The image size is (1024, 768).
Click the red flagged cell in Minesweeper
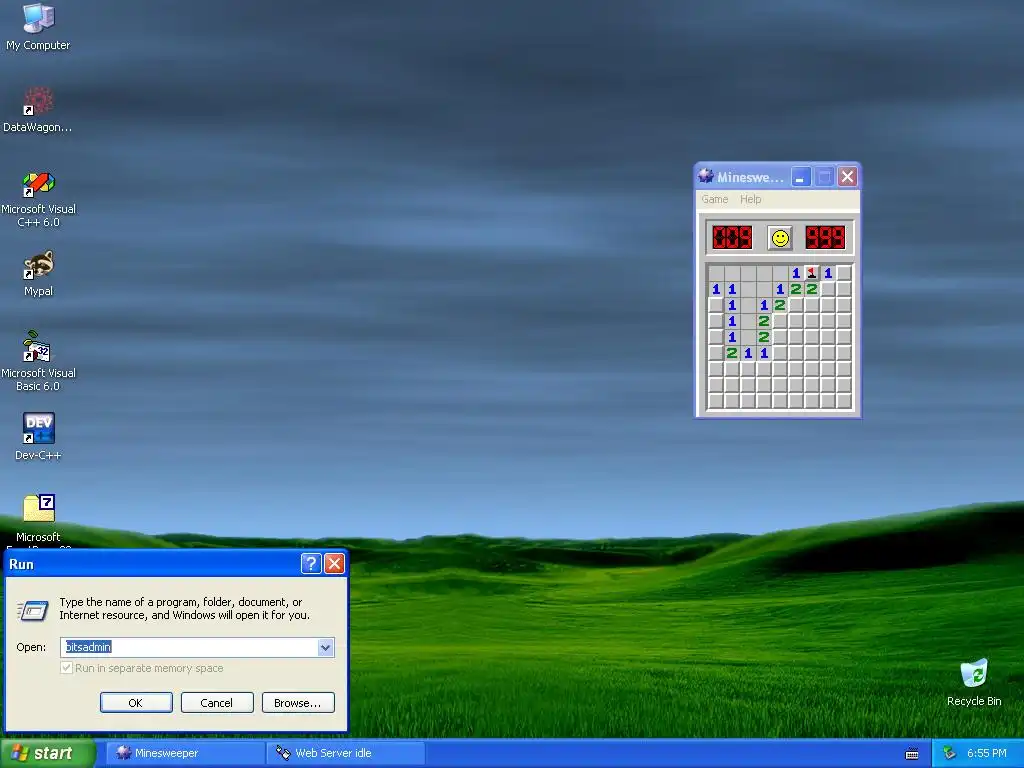(812, 273)
